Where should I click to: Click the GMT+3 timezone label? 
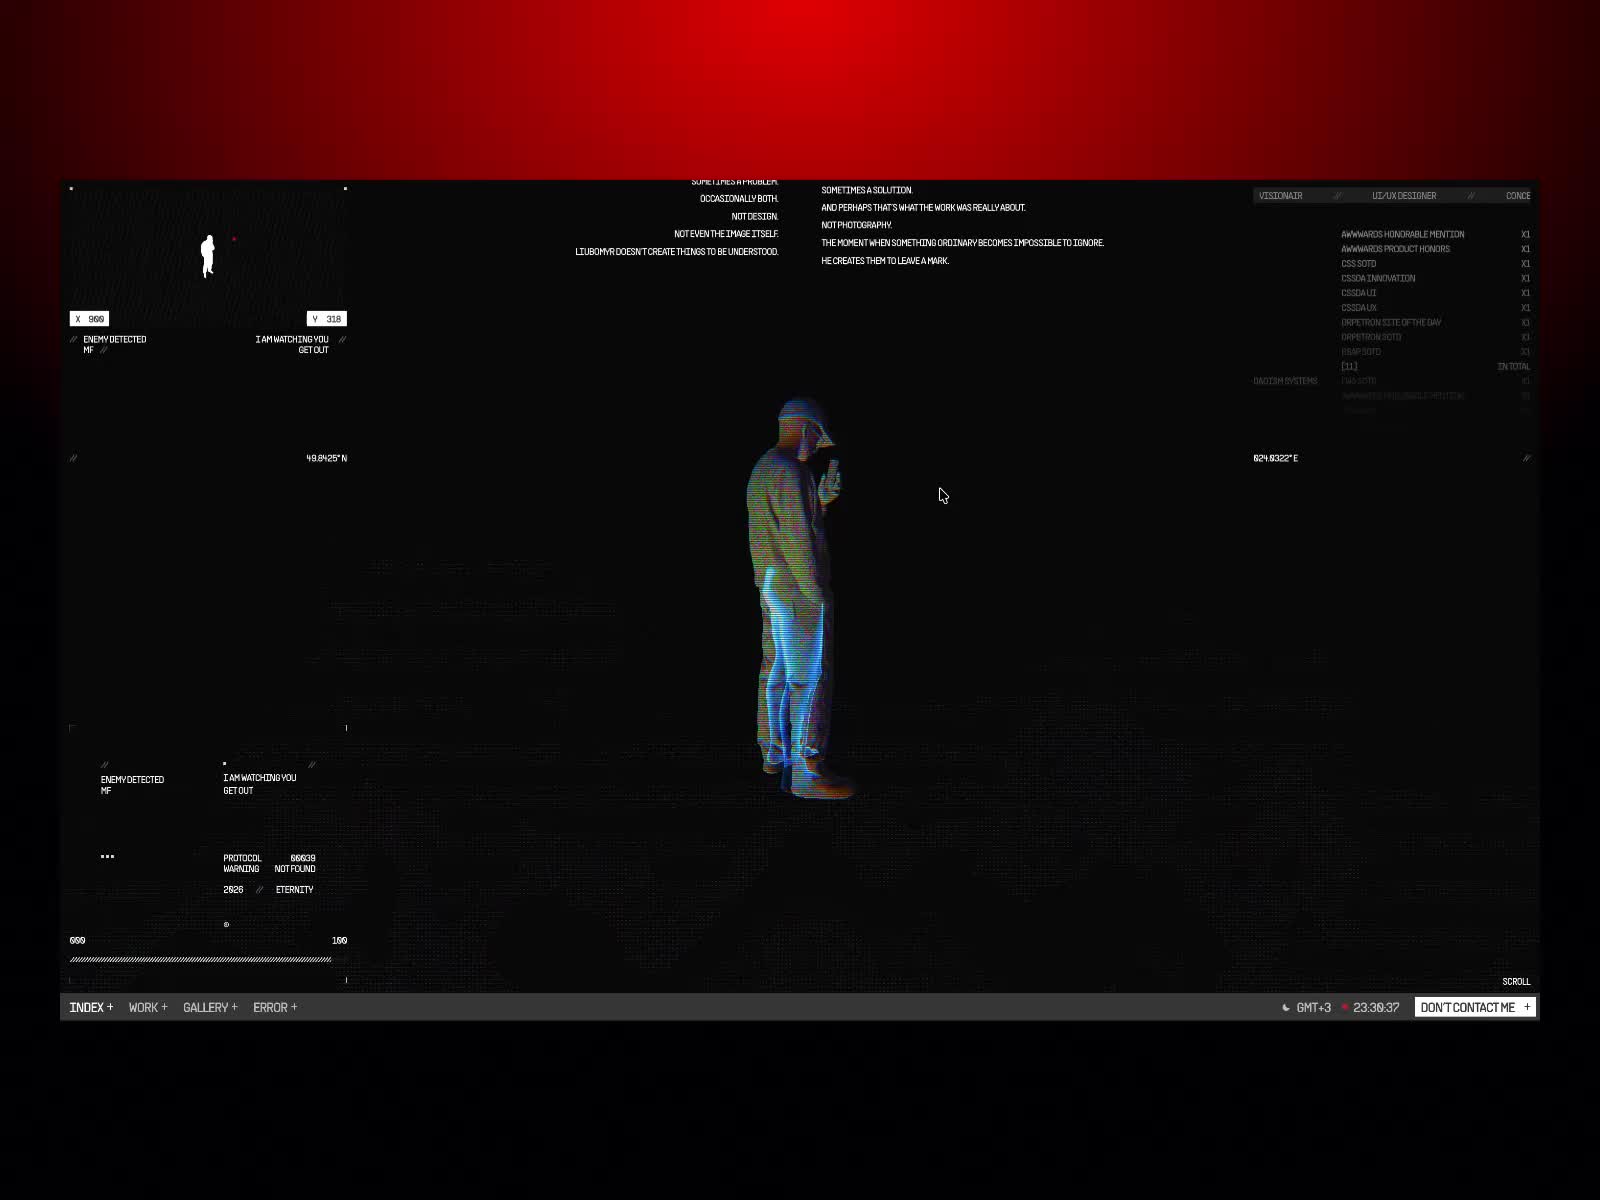click(x=1313, y=1007)
